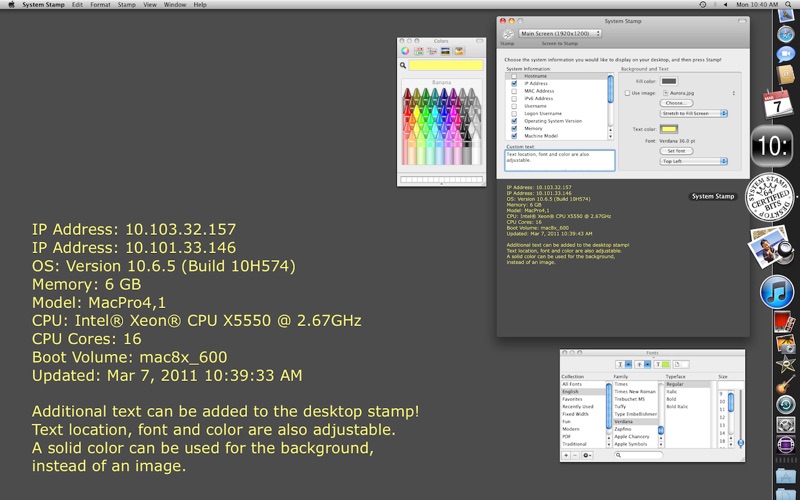Enable the Hostname checkbox

coord(515,76)
